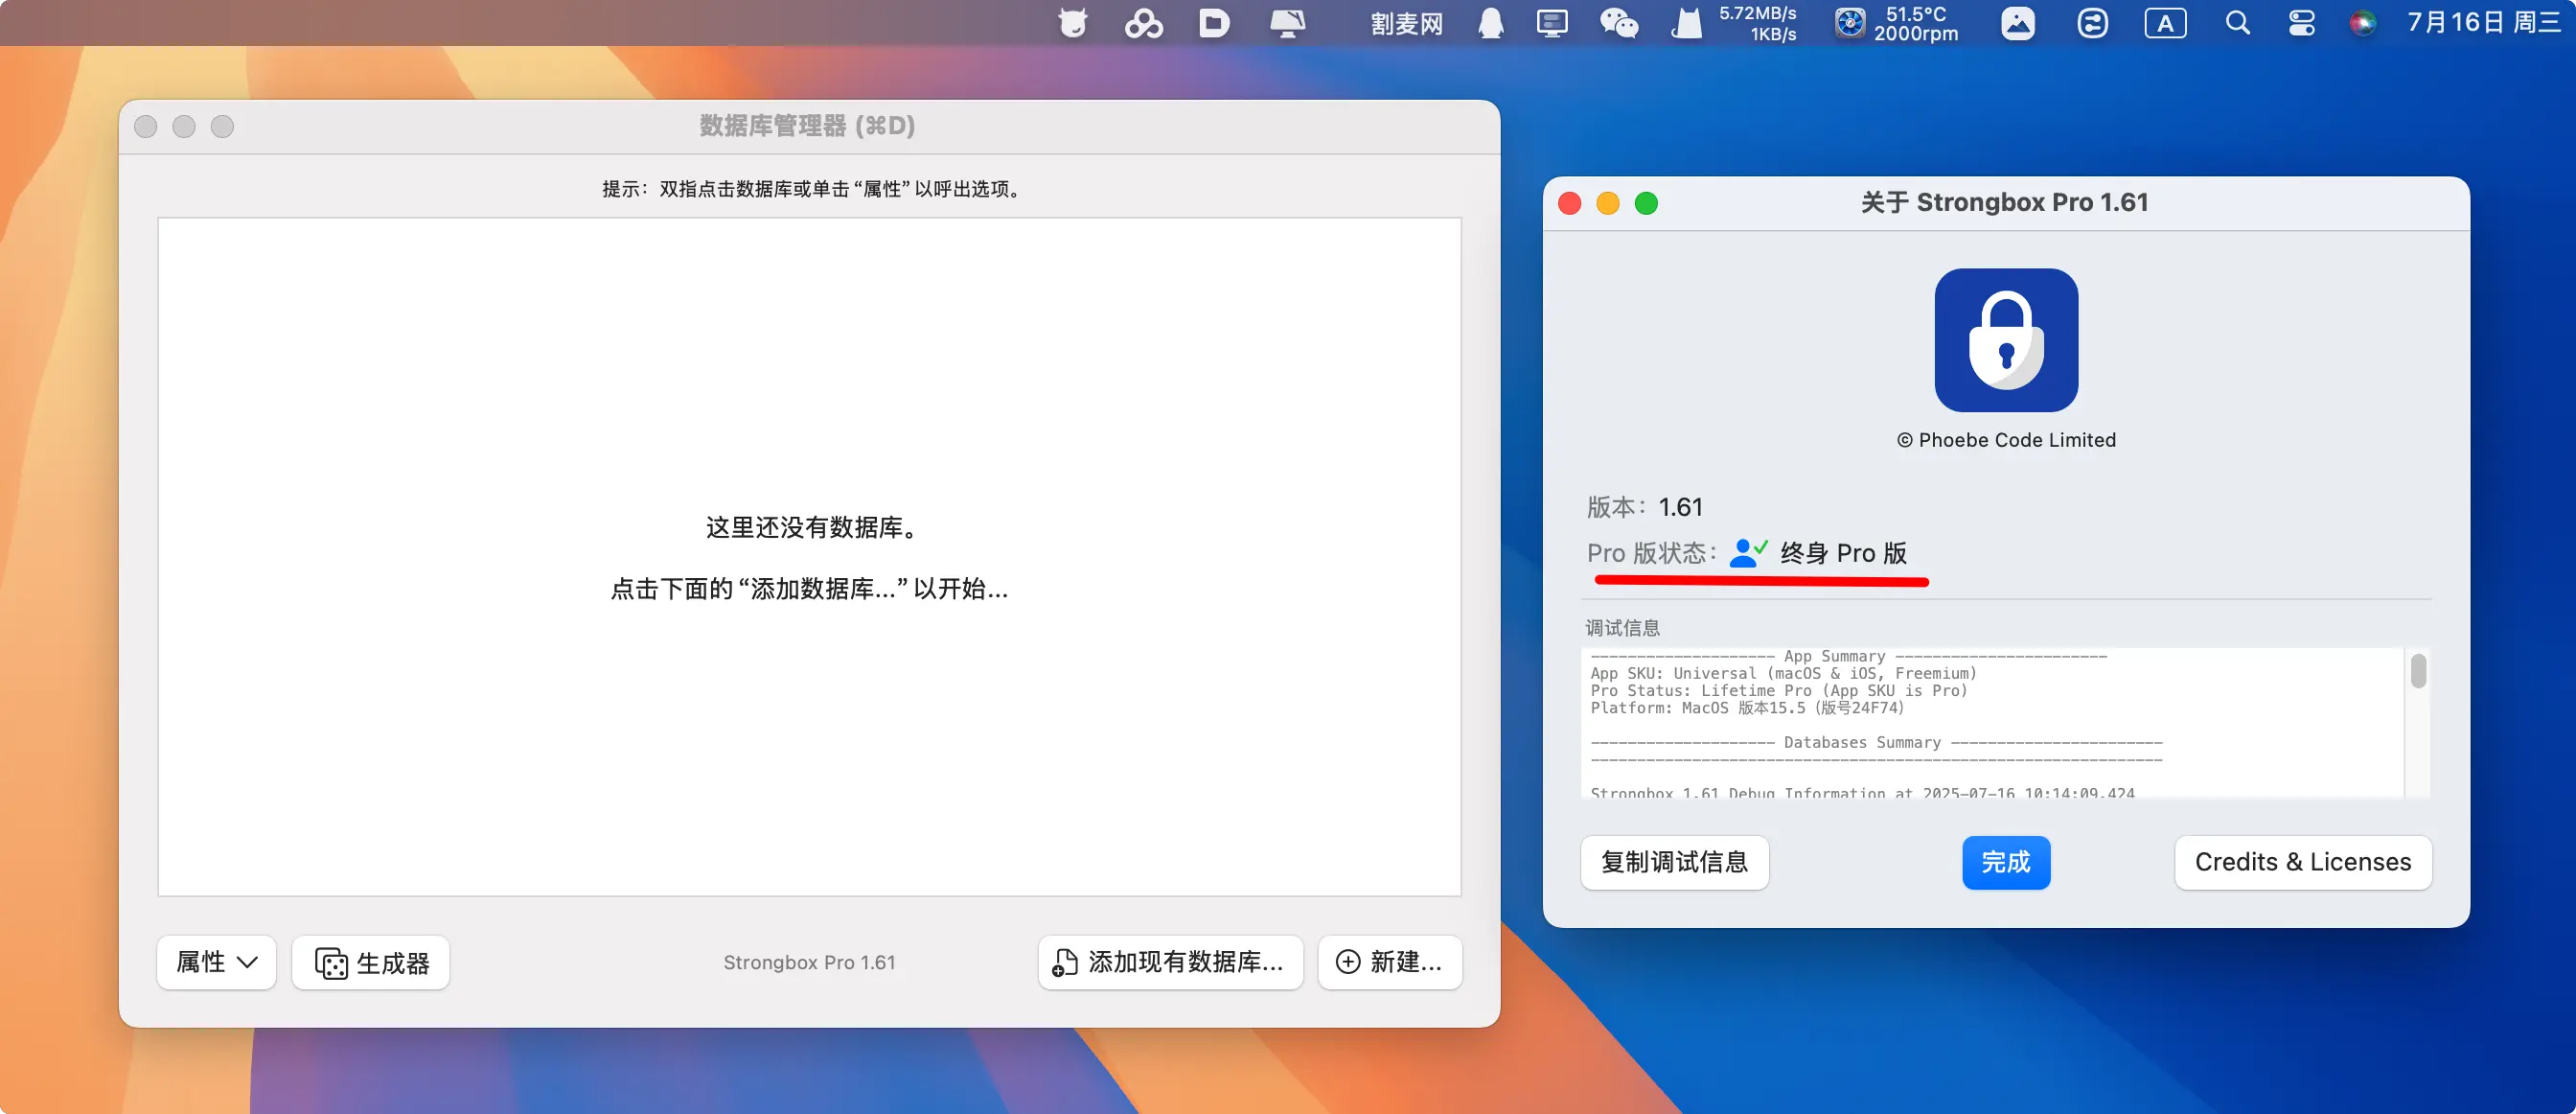
Task: Open Control Center icon in menu bar
Action: click(2302, 23)
